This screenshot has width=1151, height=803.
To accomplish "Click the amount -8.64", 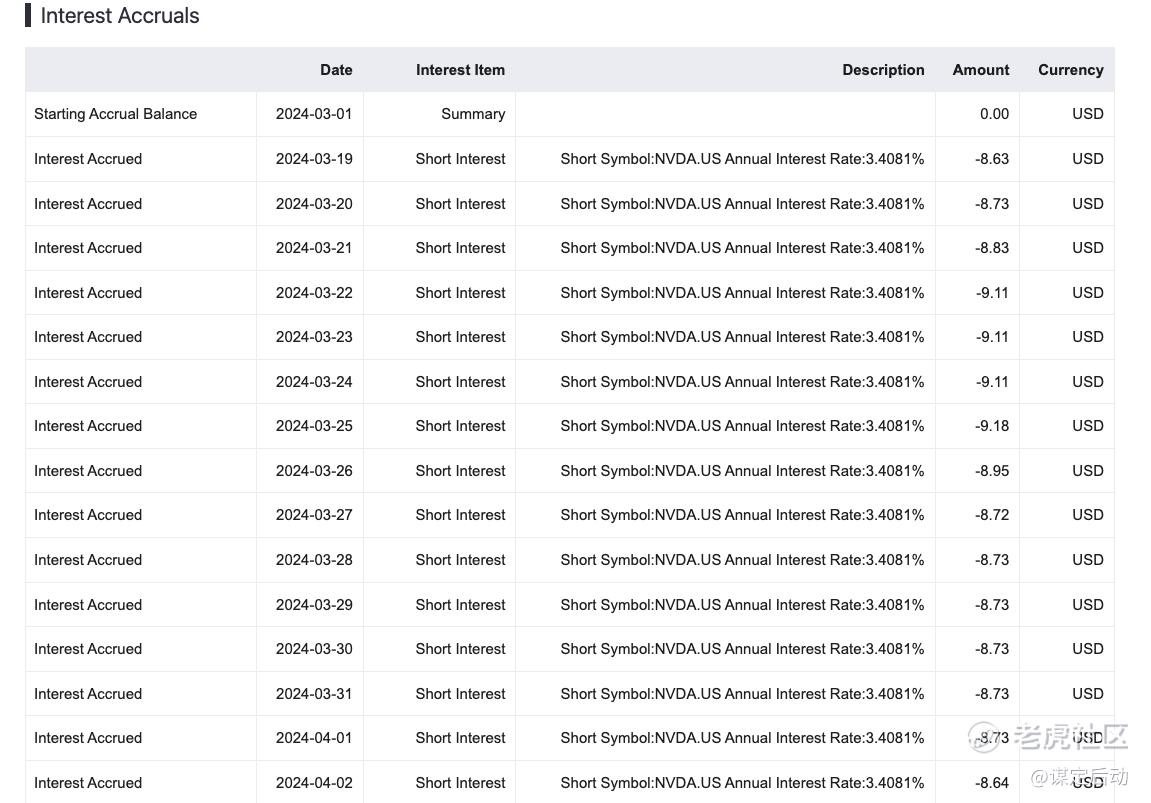I will coord(992,782).
